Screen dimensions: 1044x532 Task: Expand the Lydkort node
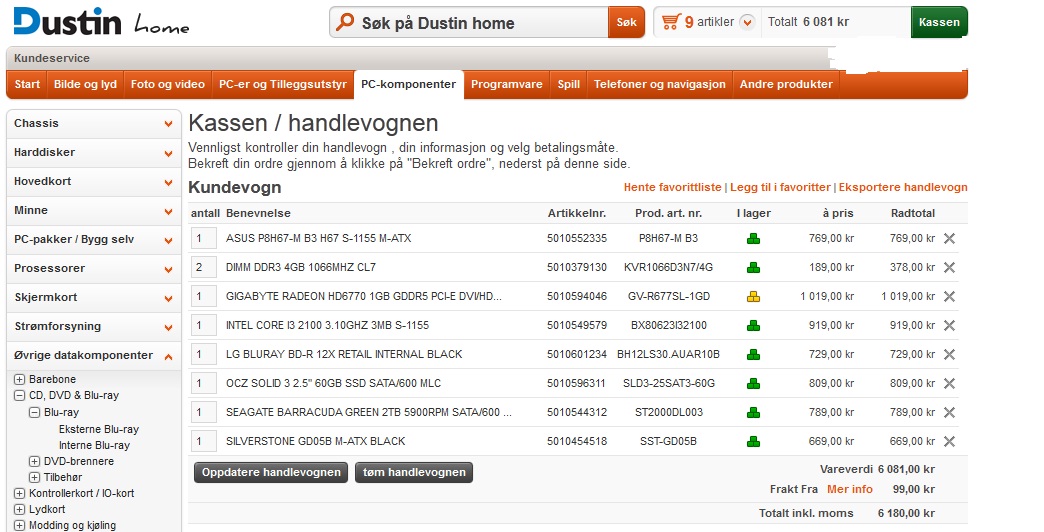click(20, 509)
